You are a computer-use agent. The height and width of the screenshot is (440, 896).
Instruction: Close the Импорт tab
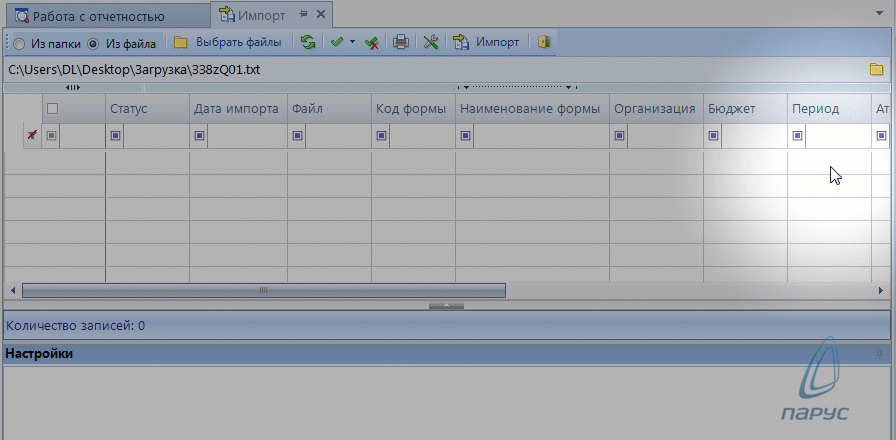click(x=321, y=15)
